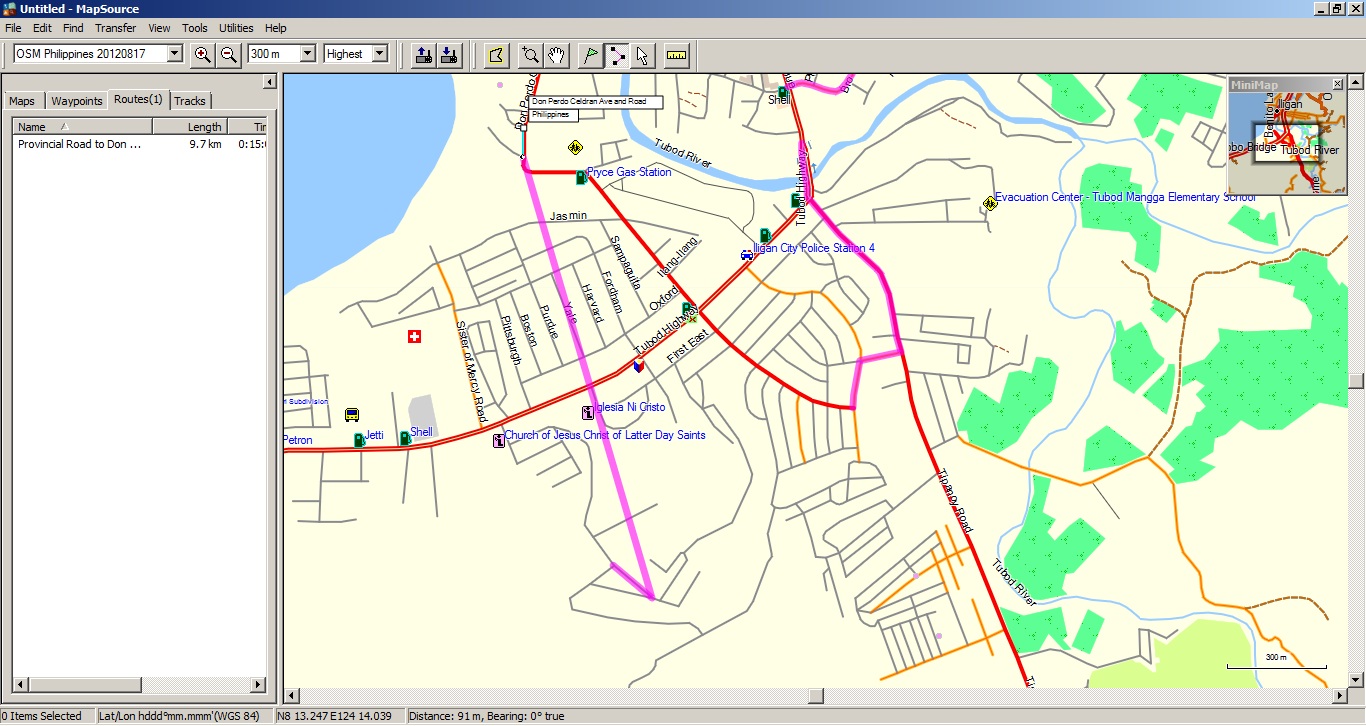Click the map's horizontal scrollbar thumb
This screenshot has width=1366, height=726.
pos(816,696)
